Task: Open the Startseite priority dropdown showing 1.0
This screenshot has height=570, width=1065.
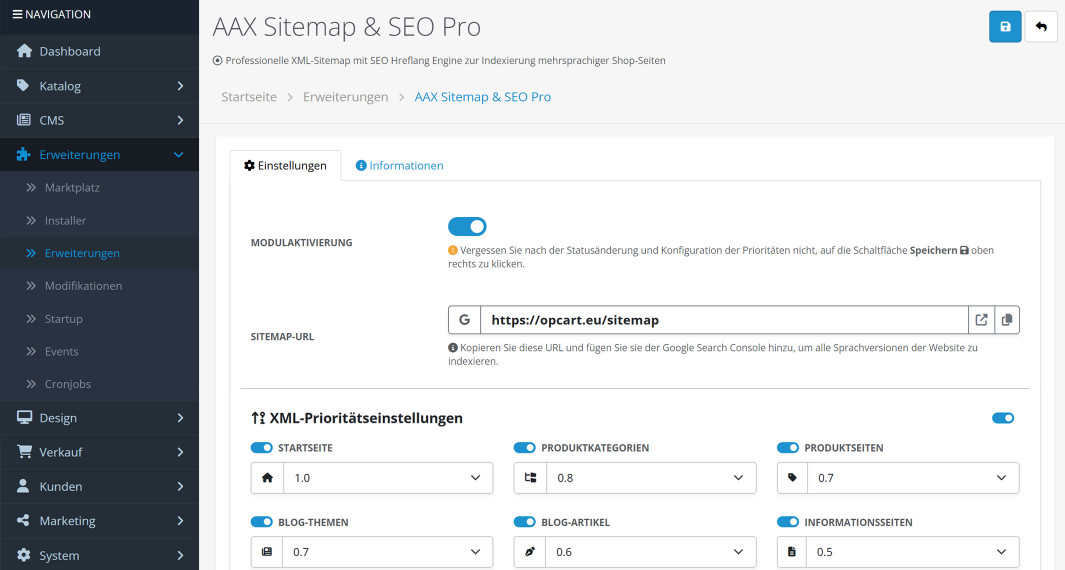Action: (x=387, y=478)
